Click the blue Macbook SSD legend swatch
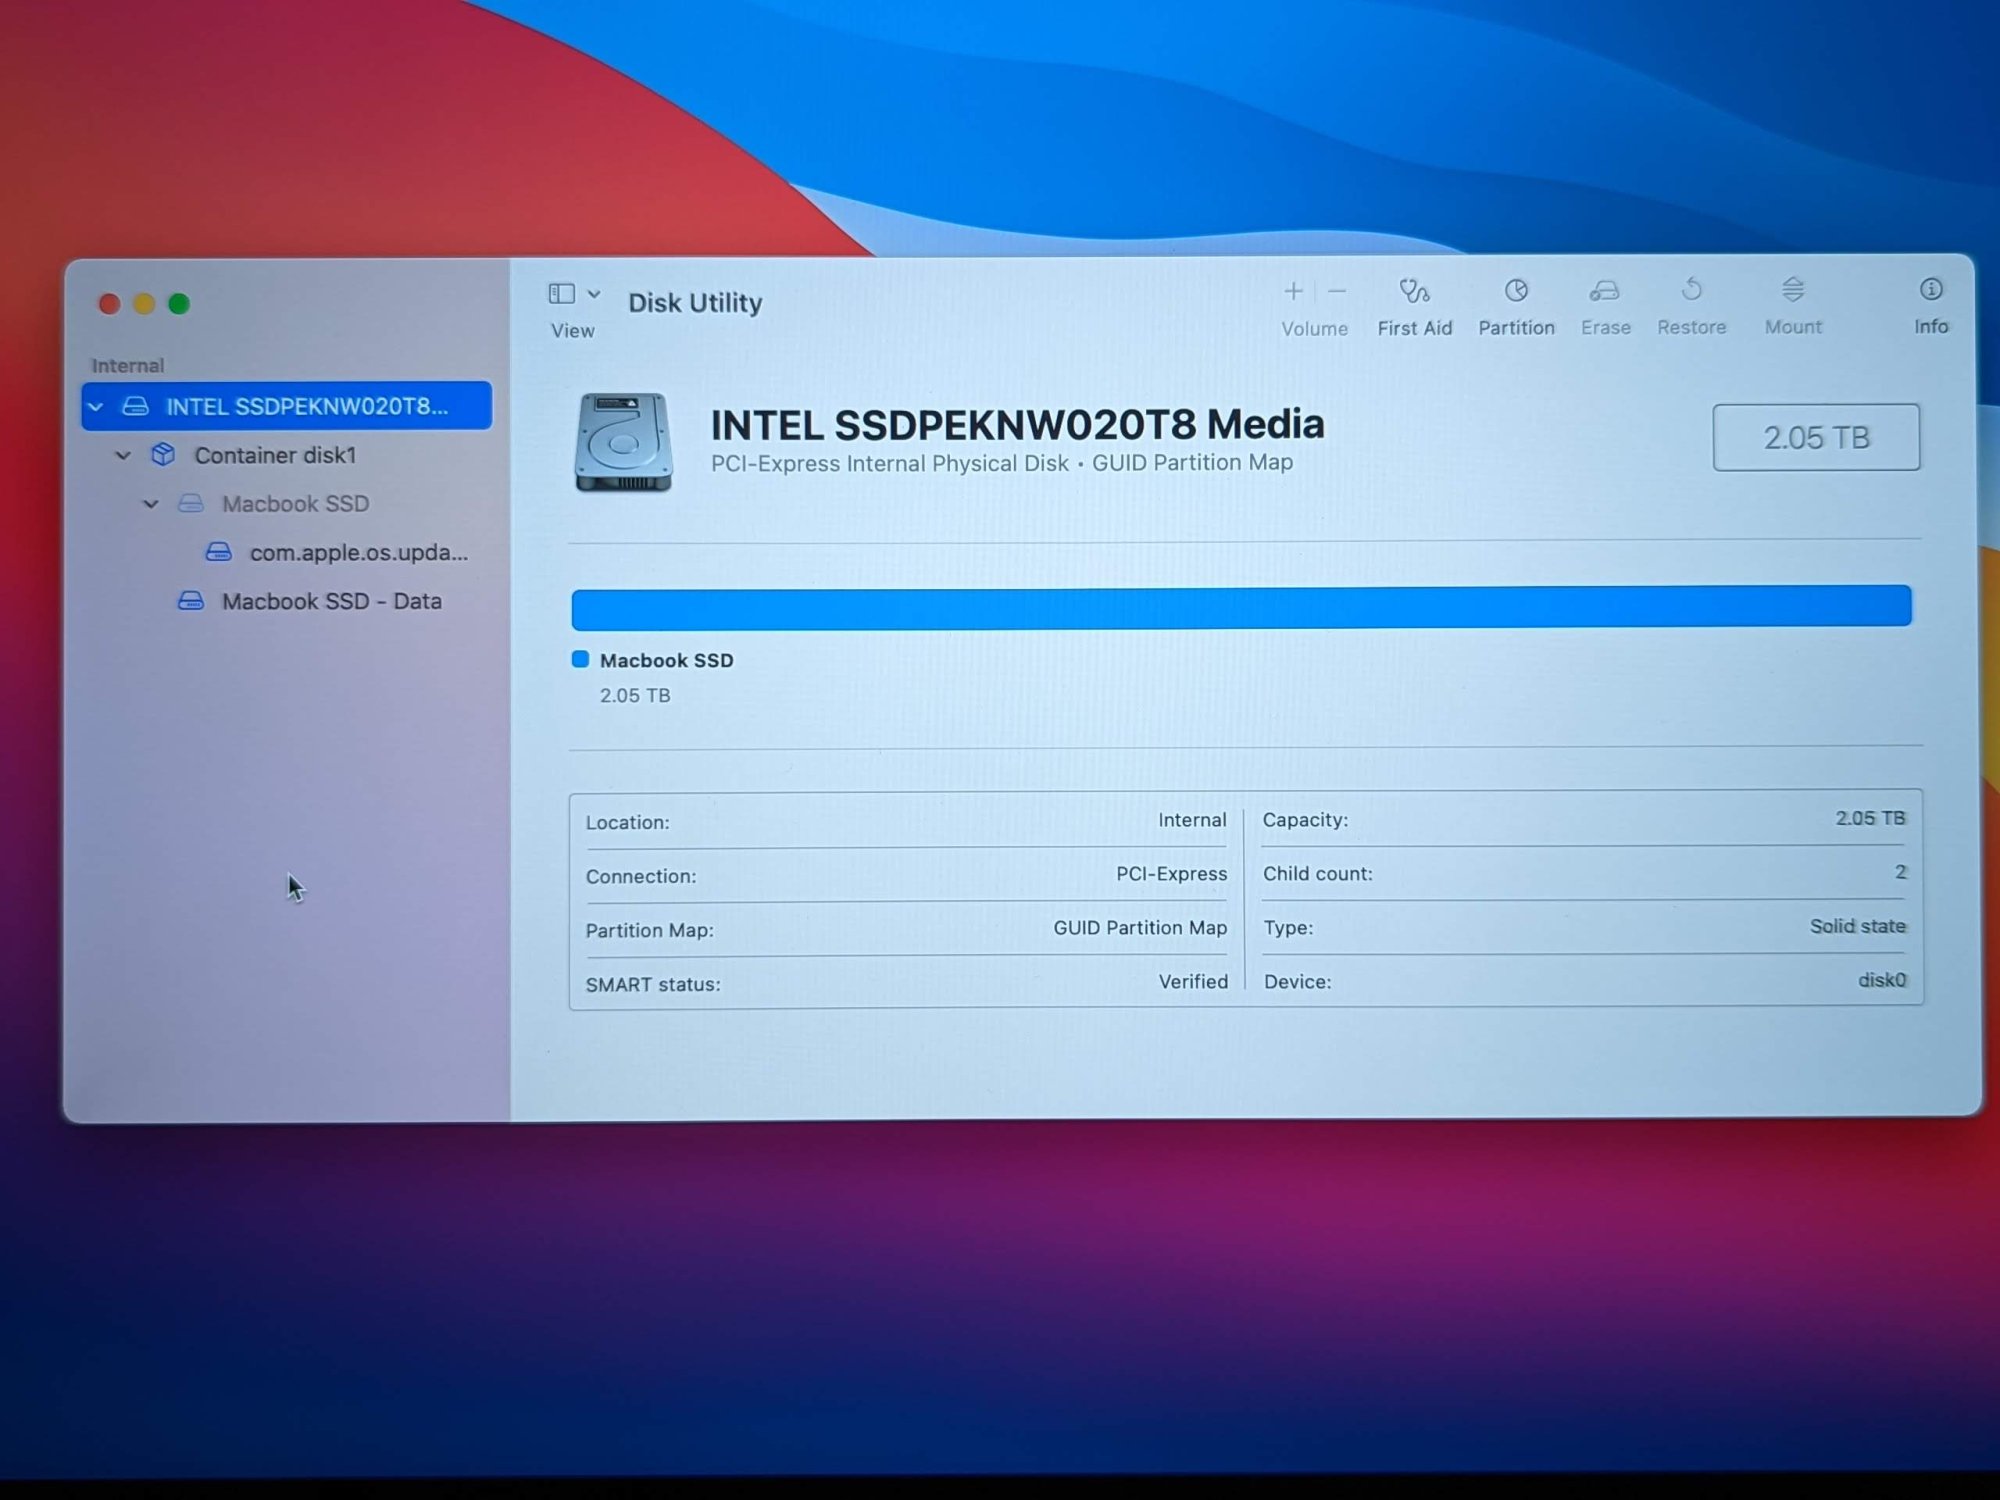 [580, 659]
